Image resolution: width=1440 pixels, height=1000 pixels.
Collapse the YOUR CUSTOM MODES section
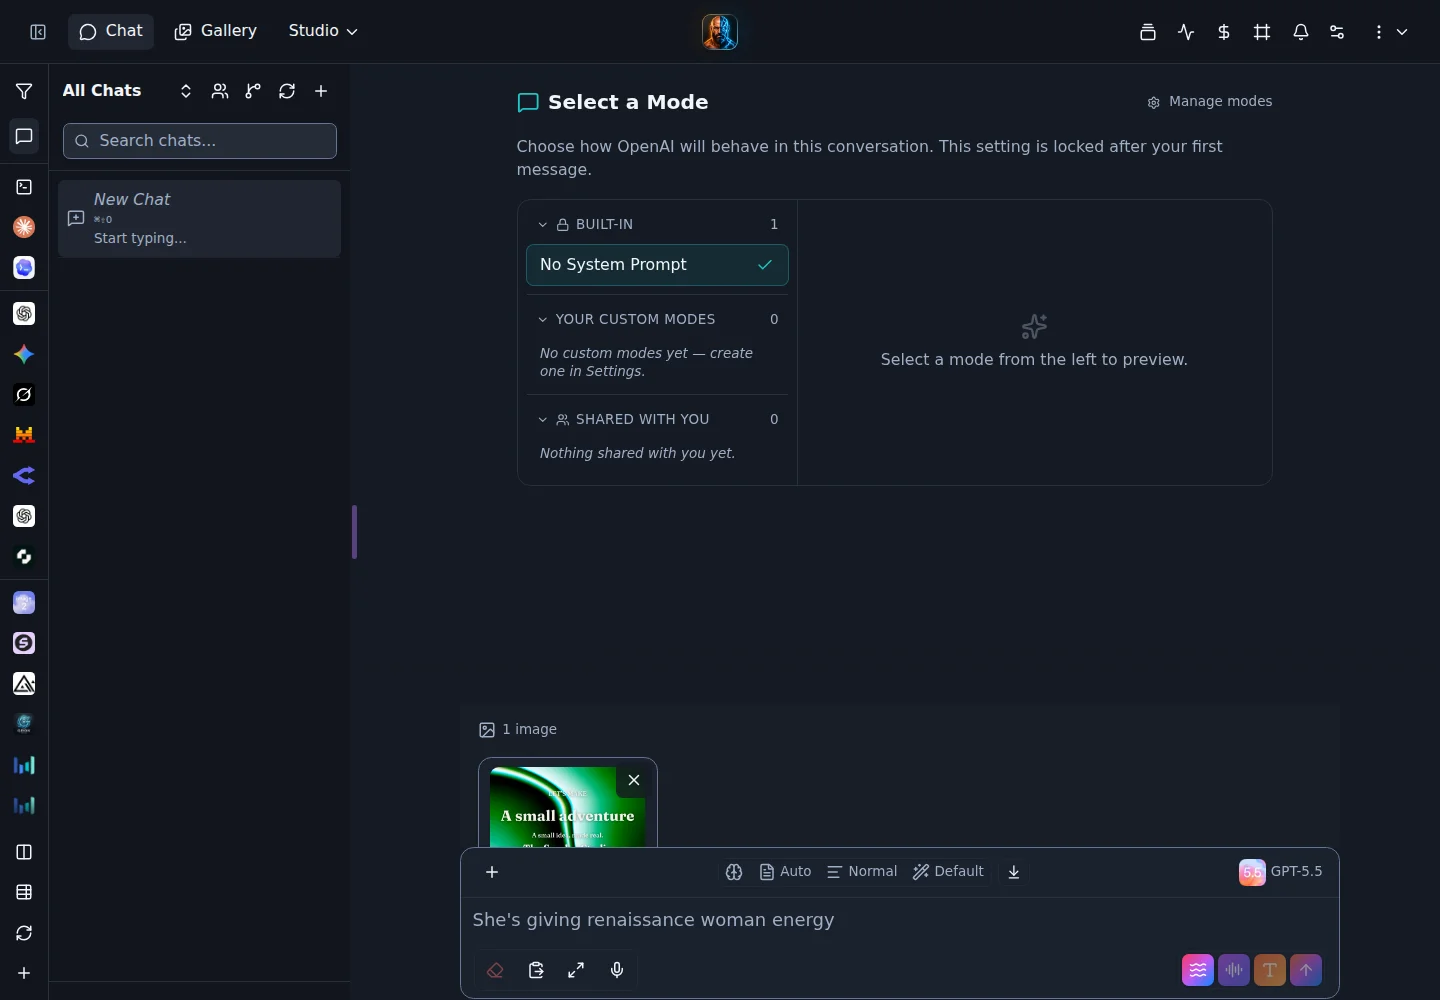tap(543, 320)
